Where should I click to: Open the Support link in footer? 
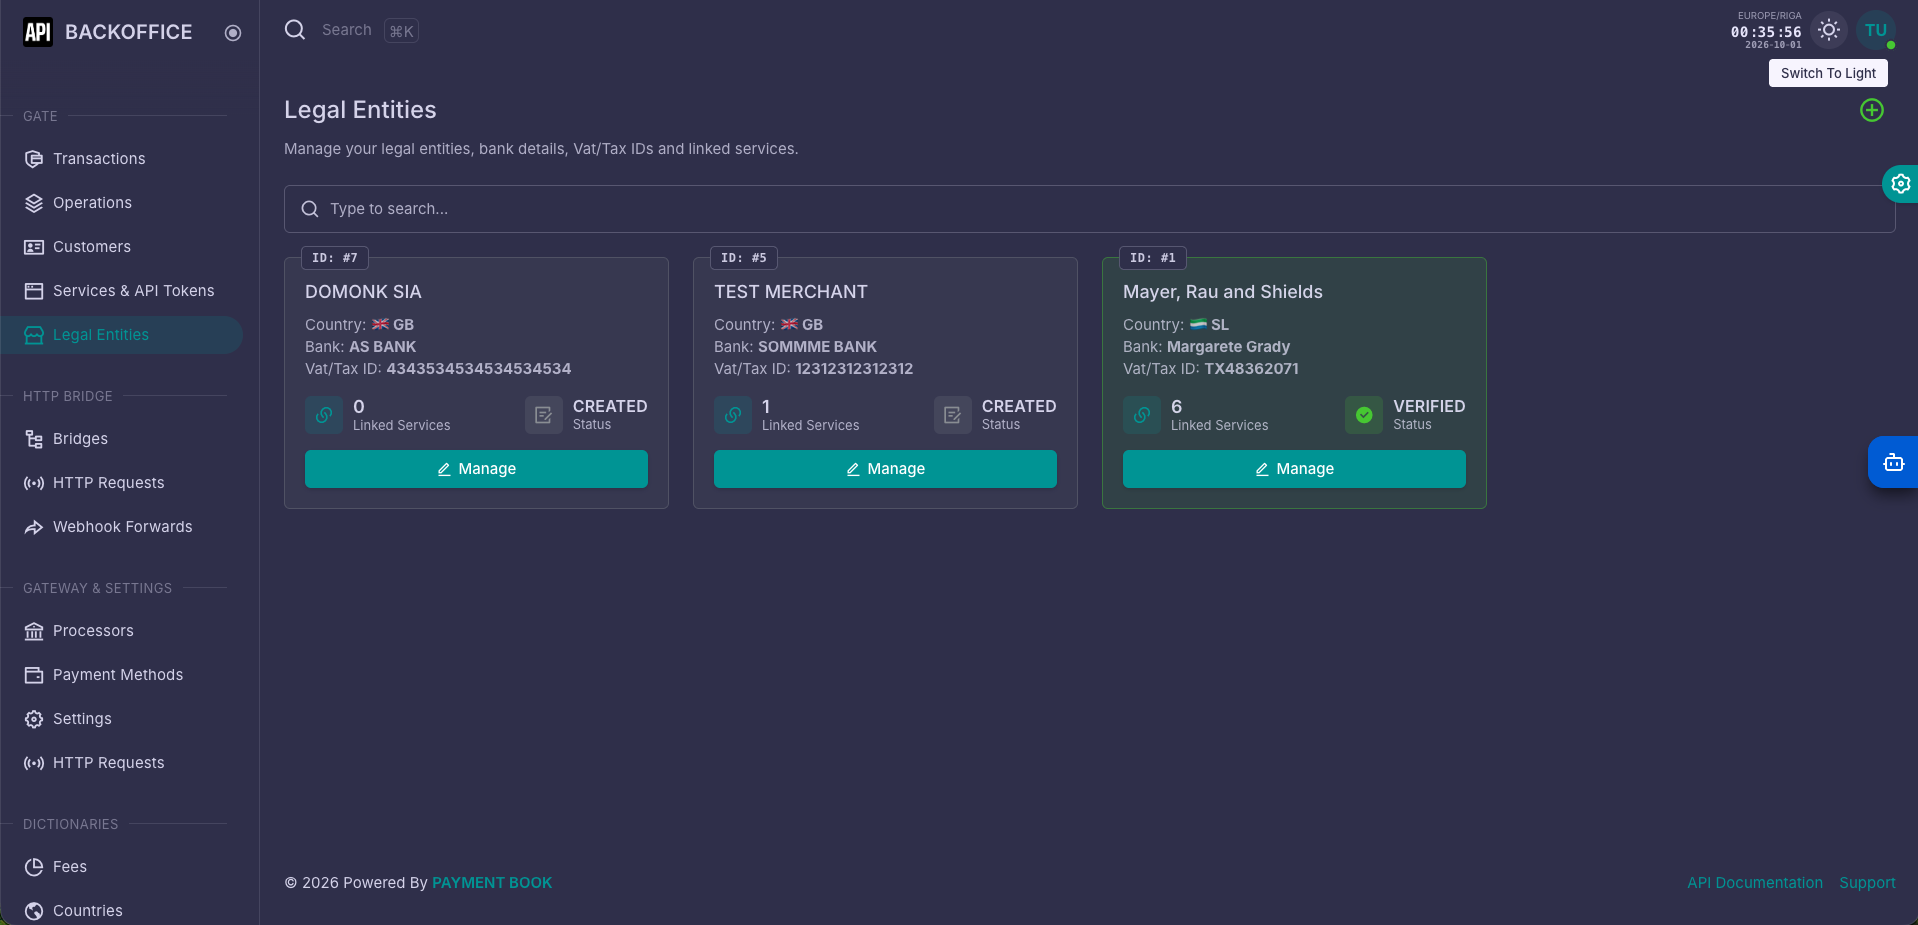pyautogui.click(x=1867, y=883)
